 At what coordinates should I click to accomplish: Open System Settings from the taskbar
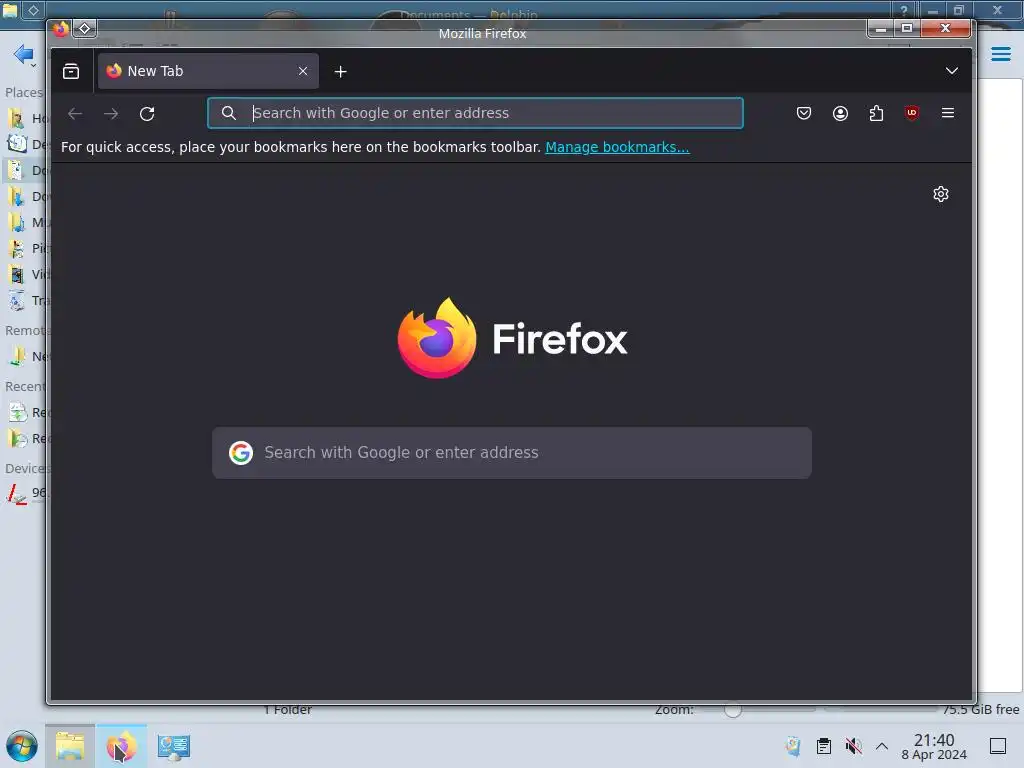coord(174,746)
